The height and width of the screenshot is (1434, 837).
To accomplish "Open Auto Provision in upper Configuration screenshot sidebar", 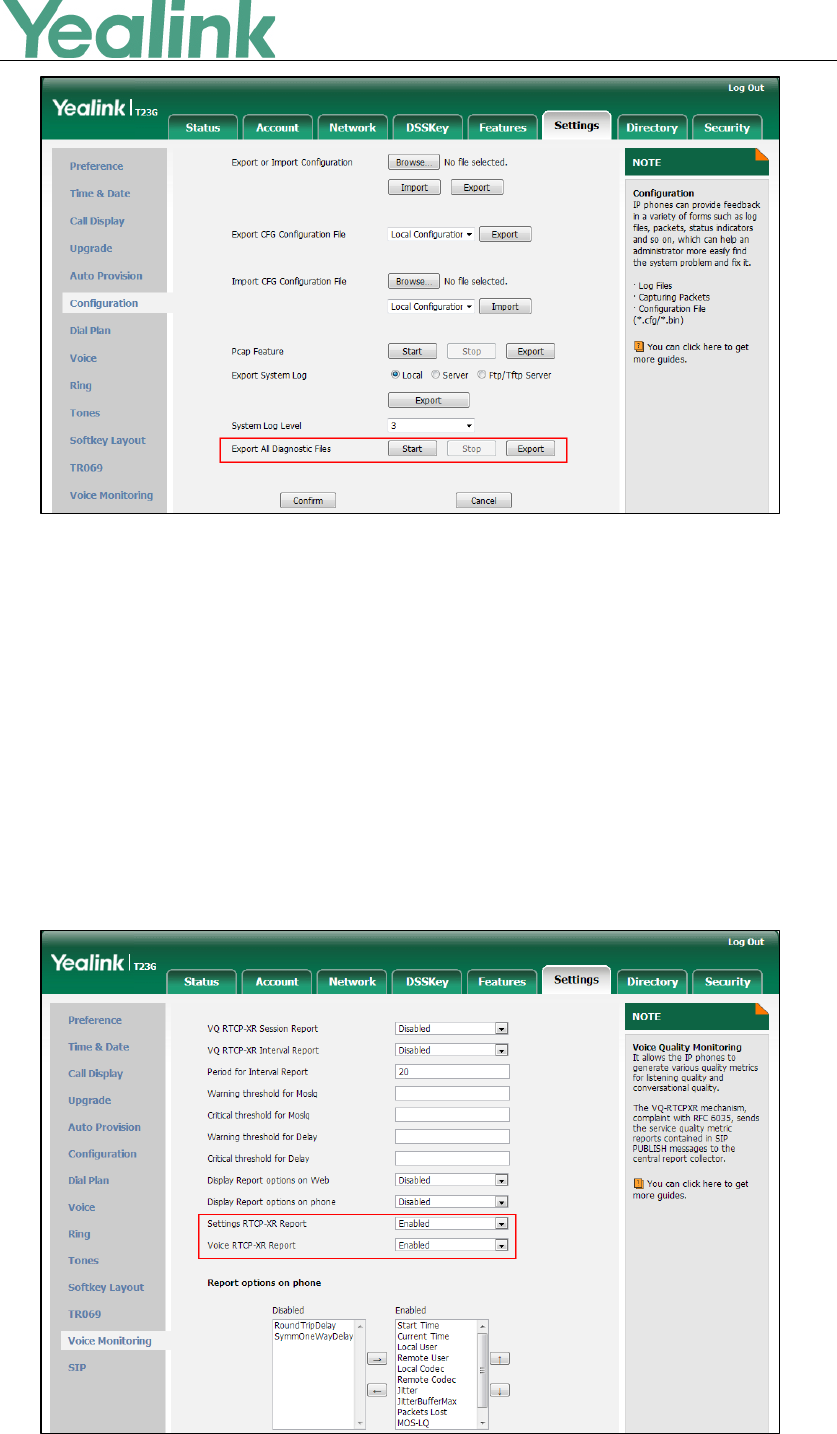I will tap(106, 276).
